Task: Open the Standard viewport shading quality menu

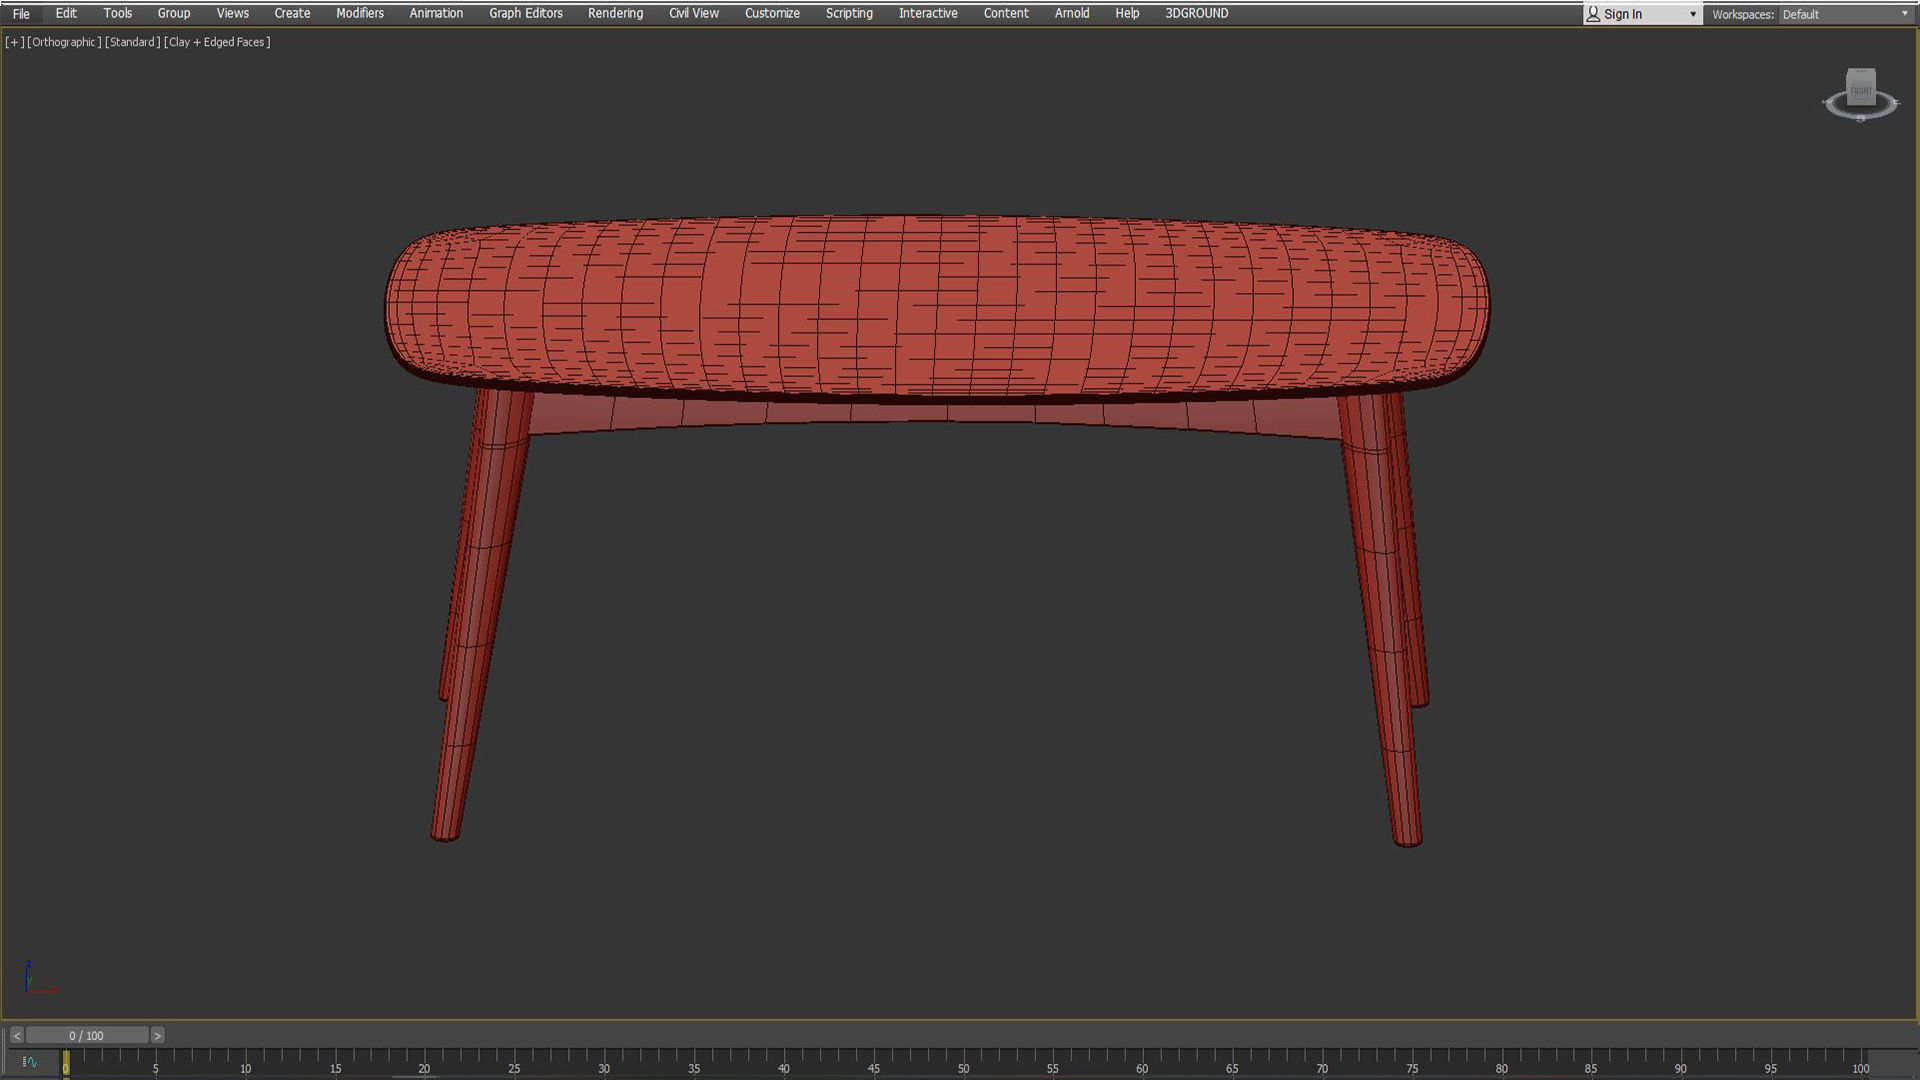Action: (x=132, y=42)
